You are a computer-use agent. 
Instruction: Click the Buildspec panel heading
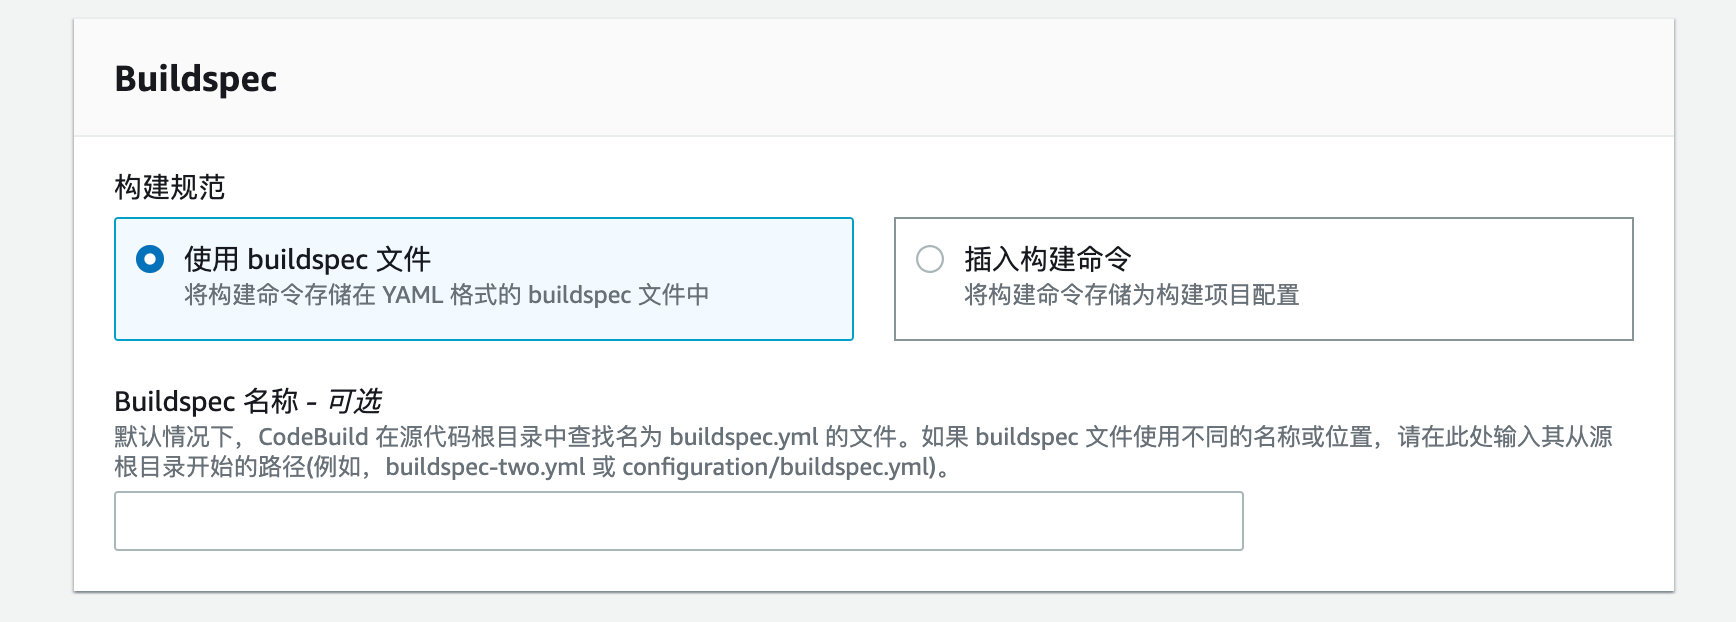click(196, 79)
